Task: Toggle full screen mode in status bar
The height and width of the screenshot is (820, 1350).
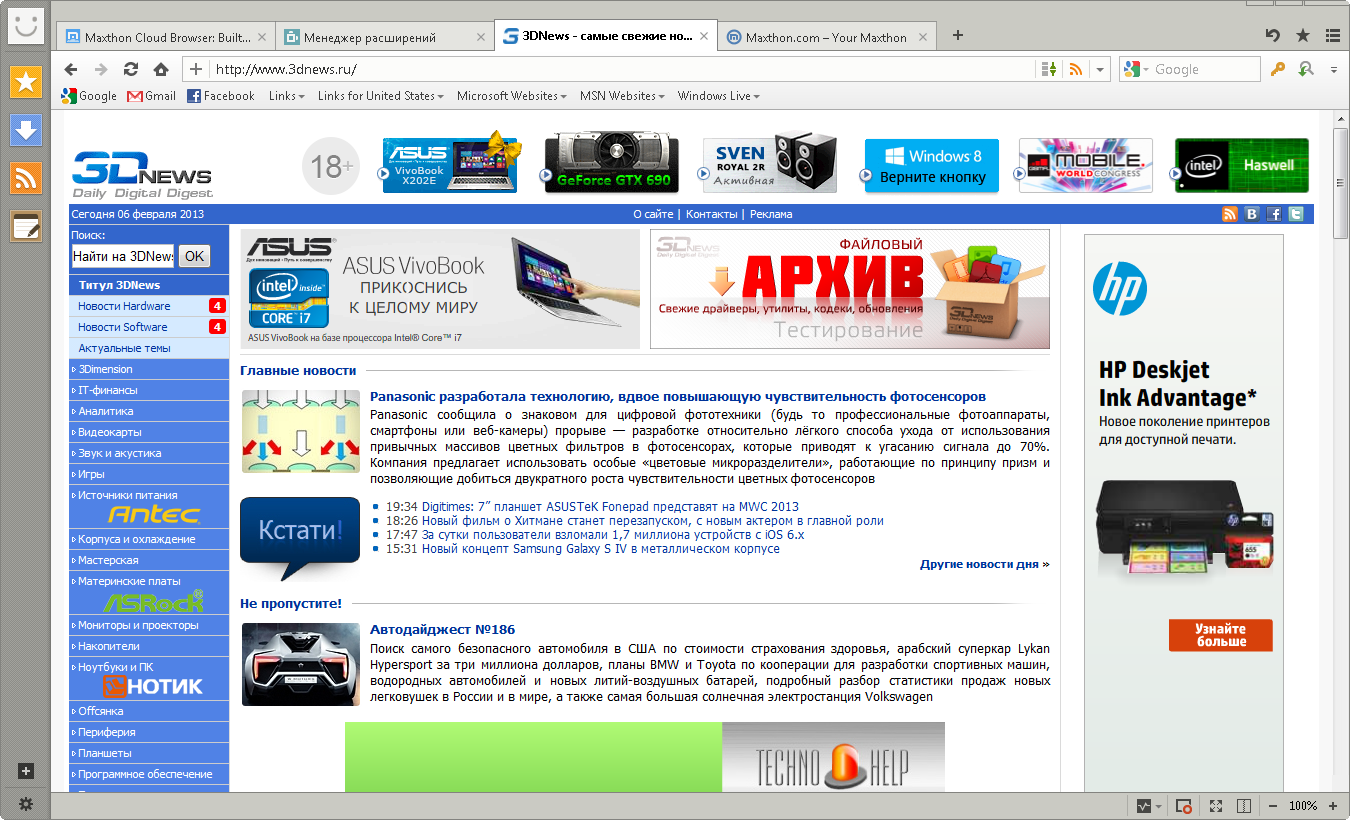Action: [1216, 806]
